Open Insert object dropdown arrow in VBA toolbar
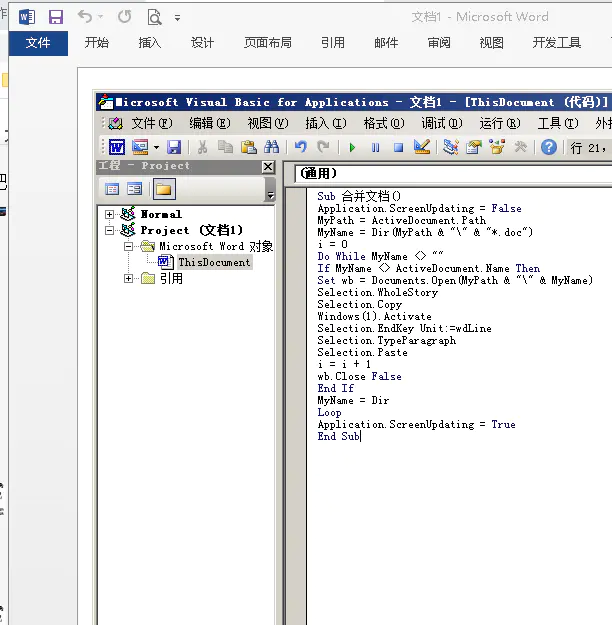This screenshot has width=612, height=625. coord(156,148)
